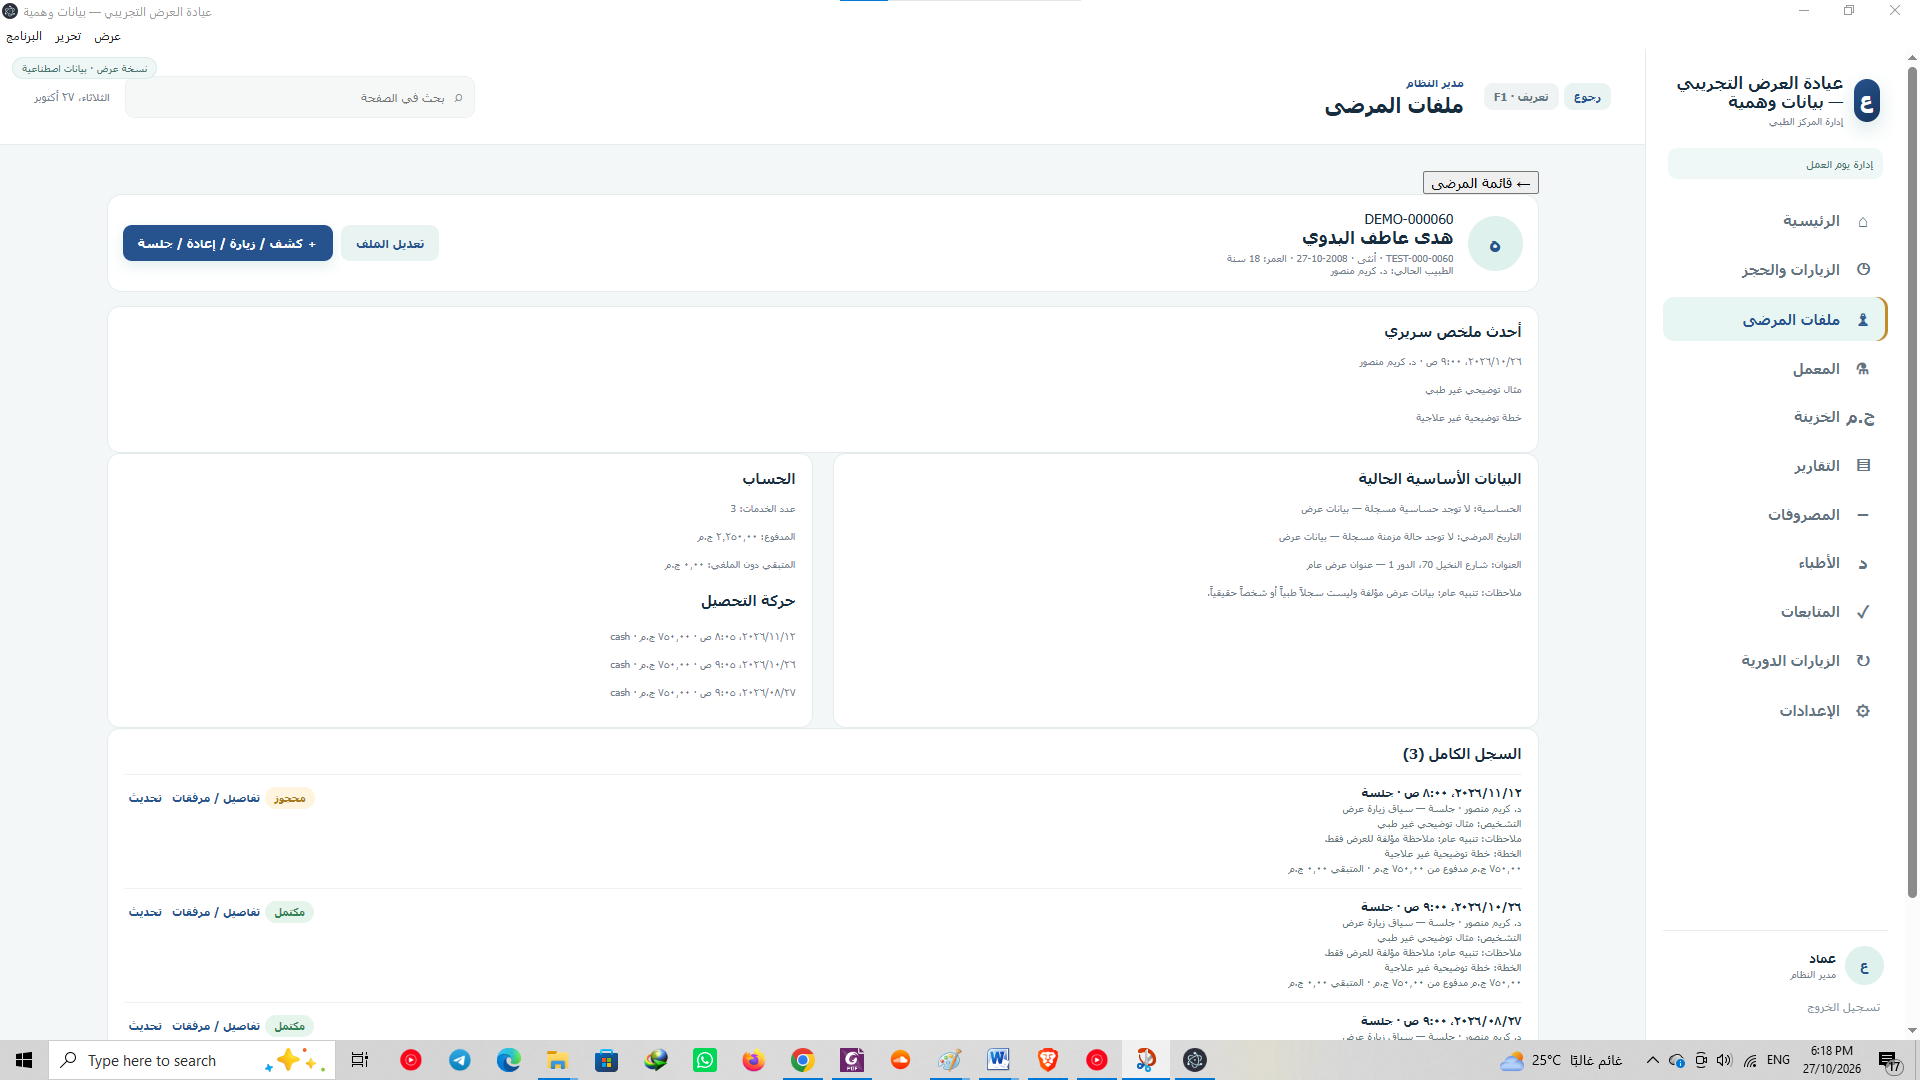
Task: Open Windows taskbar search box
Action: 192,1060
